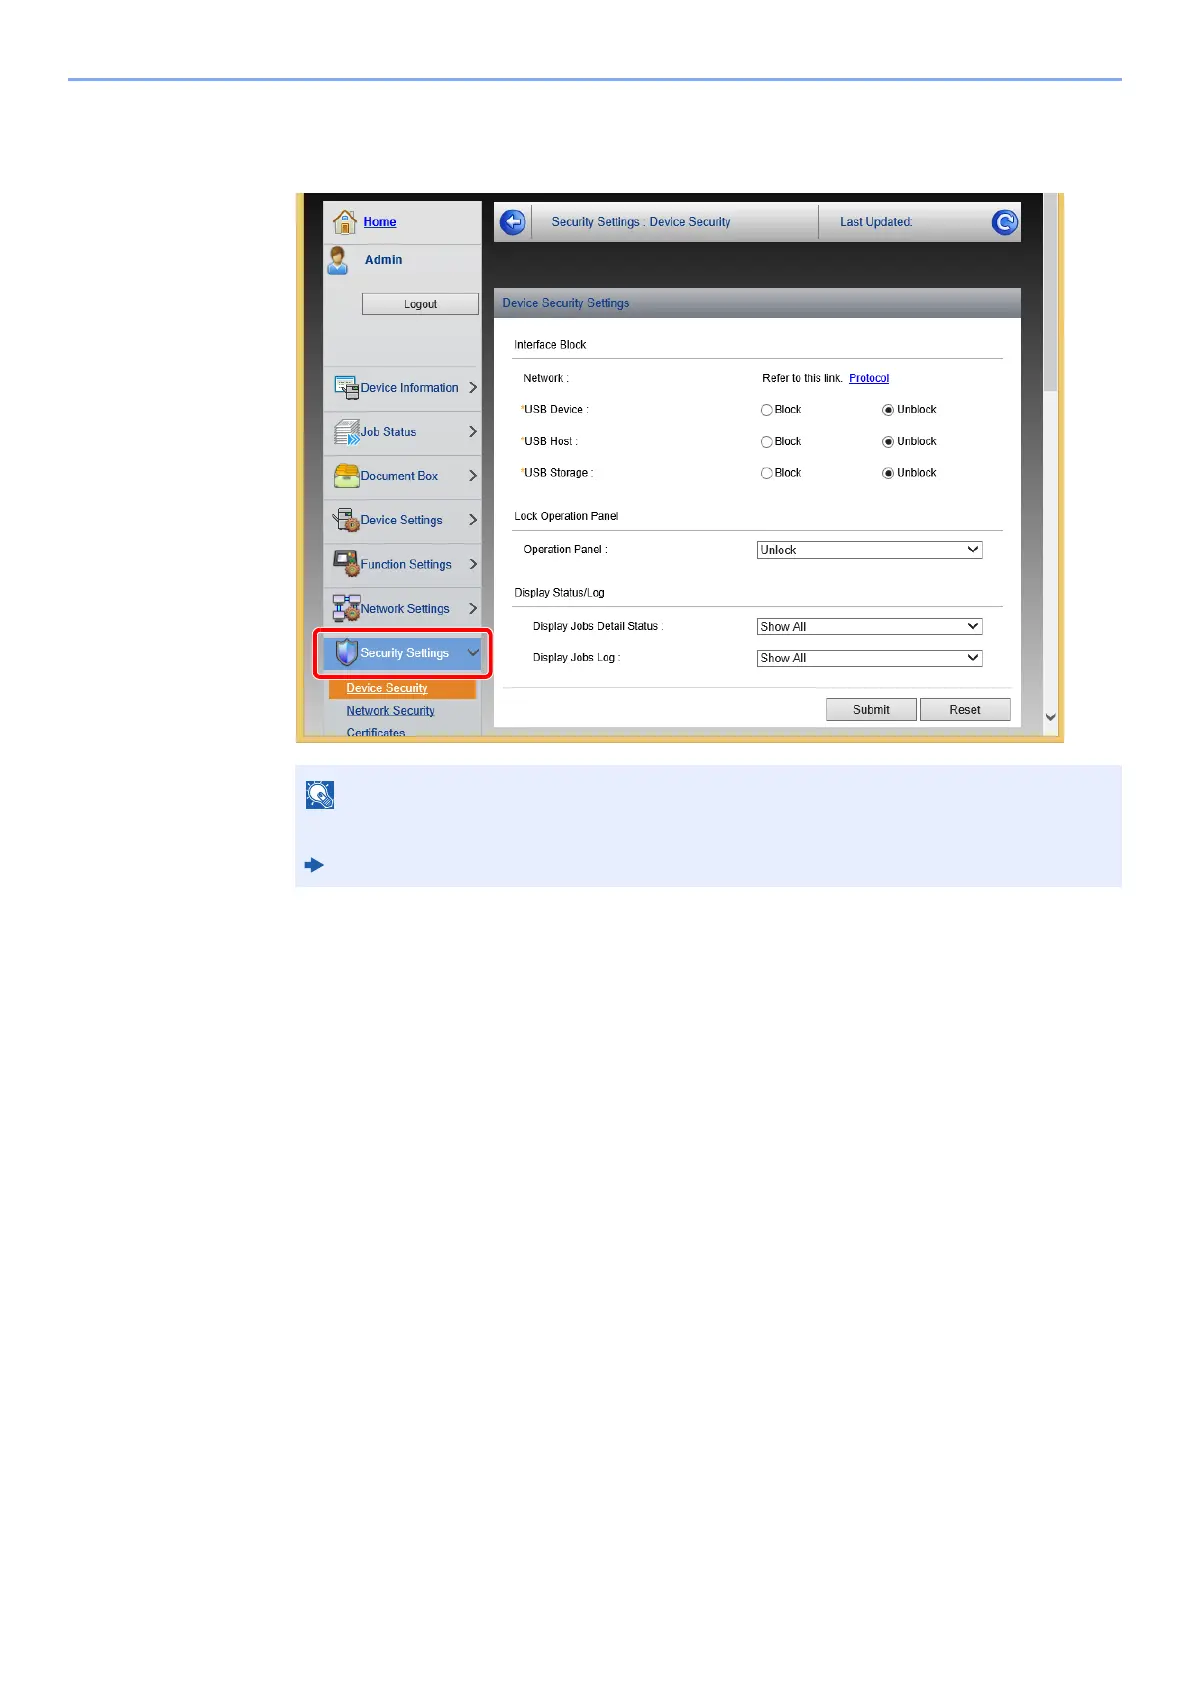Click the Home house icon
Viewport: 1190px width, 1684px height.
pyautogui.click(x=345, y=221)
